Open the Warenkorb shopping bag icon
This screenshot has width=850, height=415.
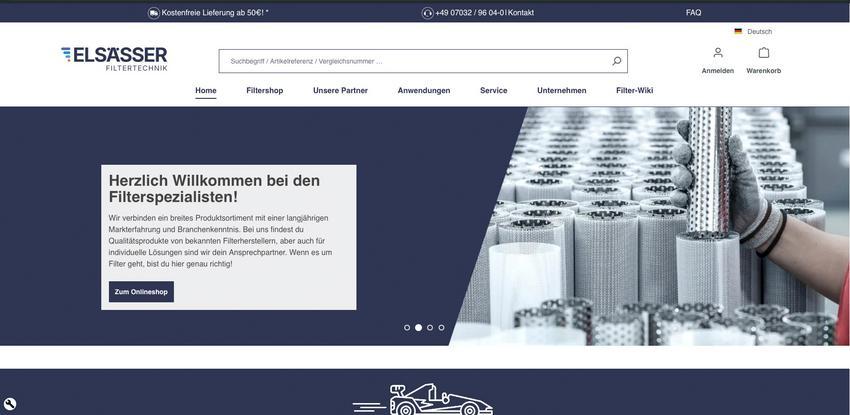[x=764, y=53]
